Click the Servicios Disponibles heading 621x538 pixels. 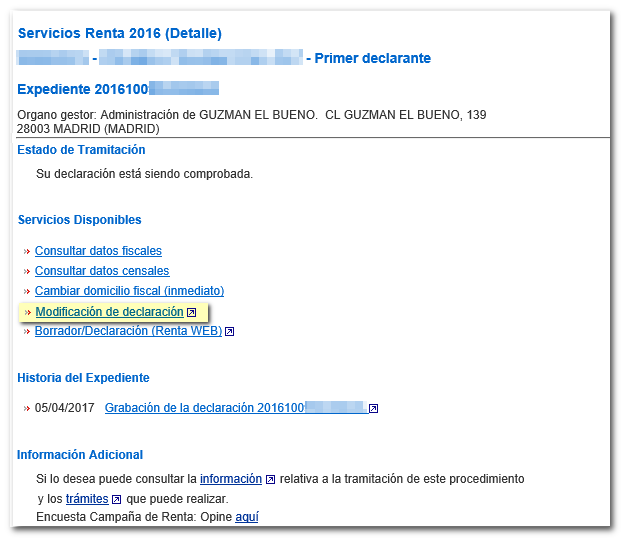point(79,220)
